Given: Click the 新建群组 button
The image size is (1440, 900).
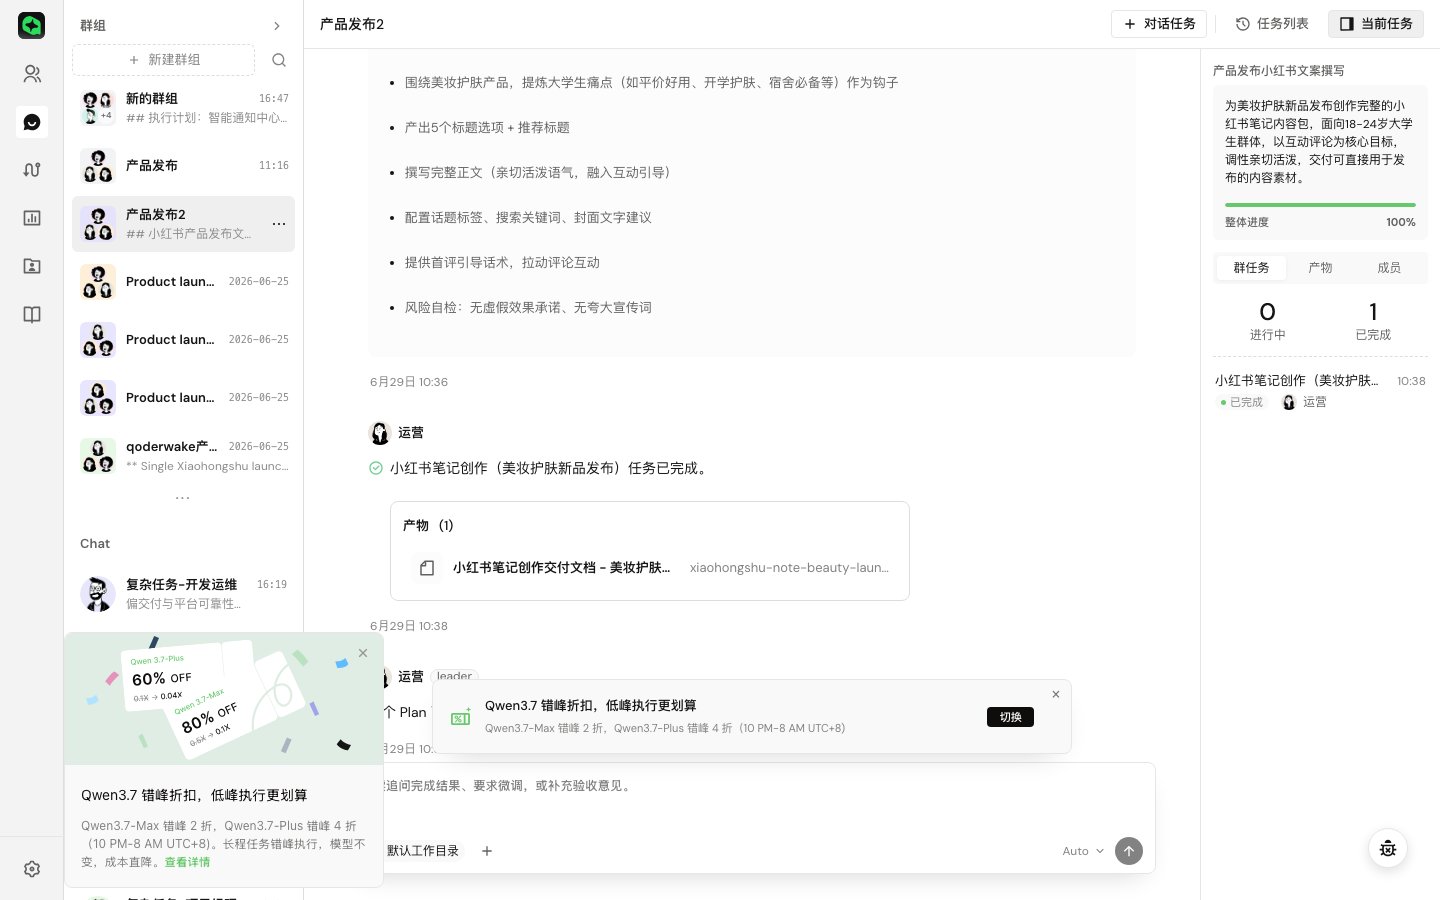Looking at the screenshot, I should (164, 60).
